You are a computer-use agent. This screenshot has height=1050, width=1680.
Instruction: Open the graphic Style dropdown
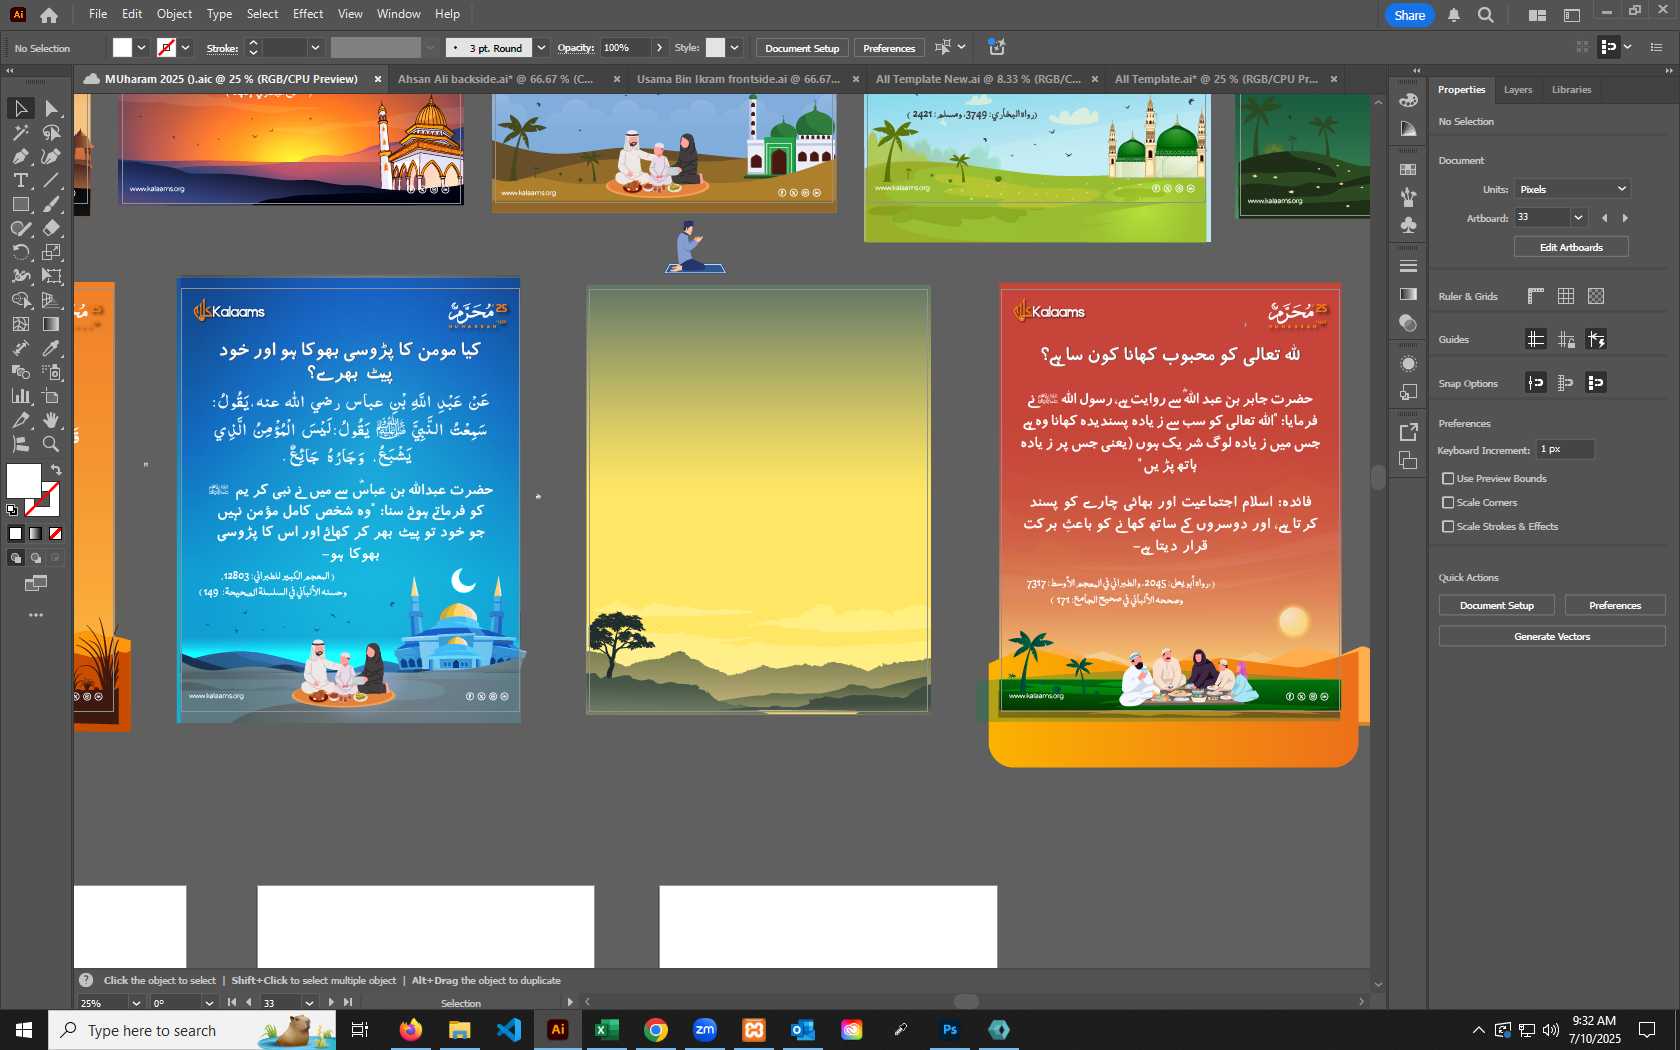click(734, 47)
